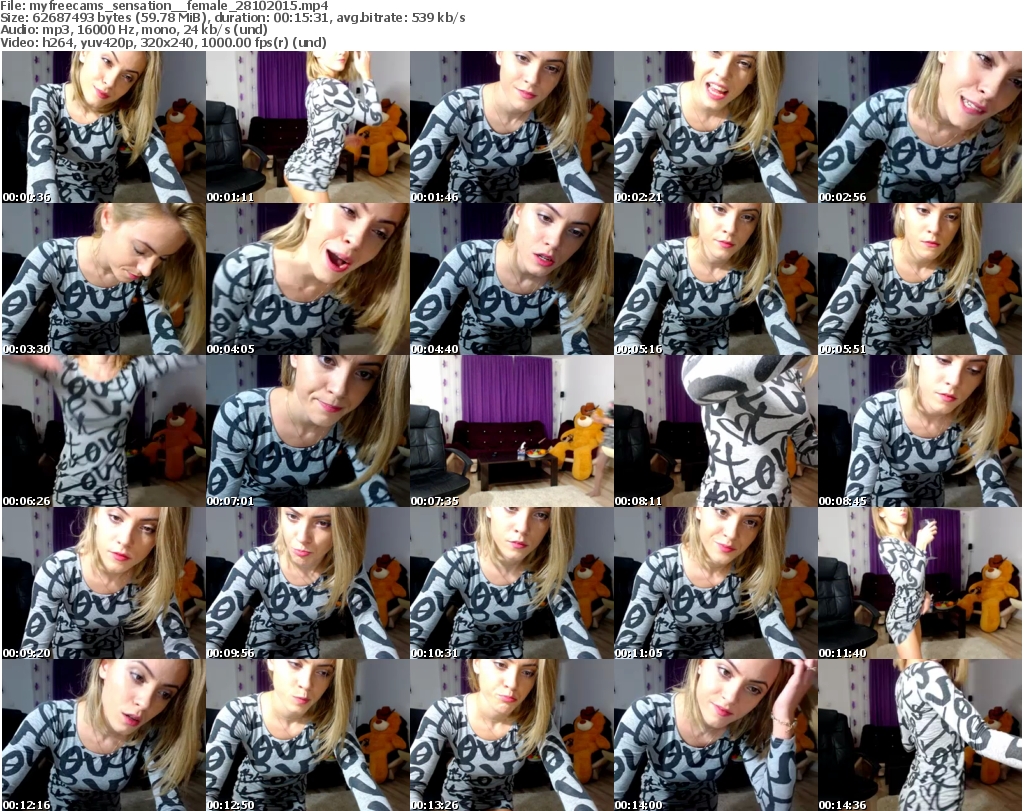This screenshot has width=1024, height=811.
Task: Click the Audio mp3 info line
Action: pyautogui.click(x=134, y=30)
